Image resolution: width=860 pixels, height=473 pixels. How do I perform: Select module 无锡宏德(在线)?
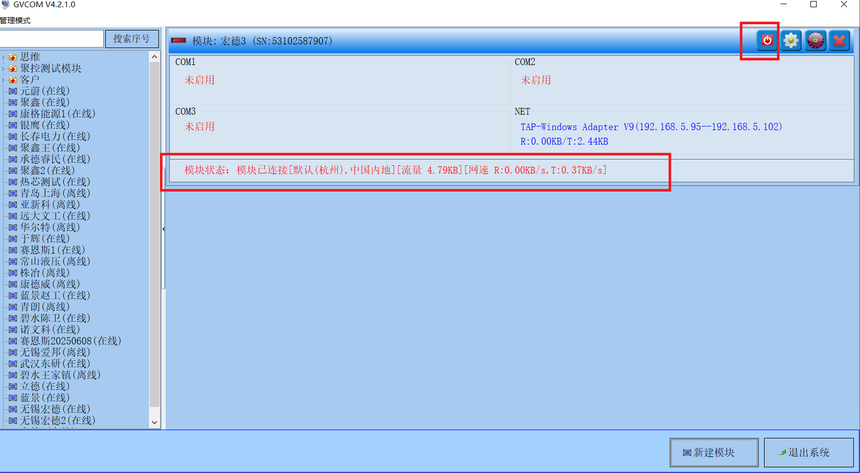coord(55,409)
